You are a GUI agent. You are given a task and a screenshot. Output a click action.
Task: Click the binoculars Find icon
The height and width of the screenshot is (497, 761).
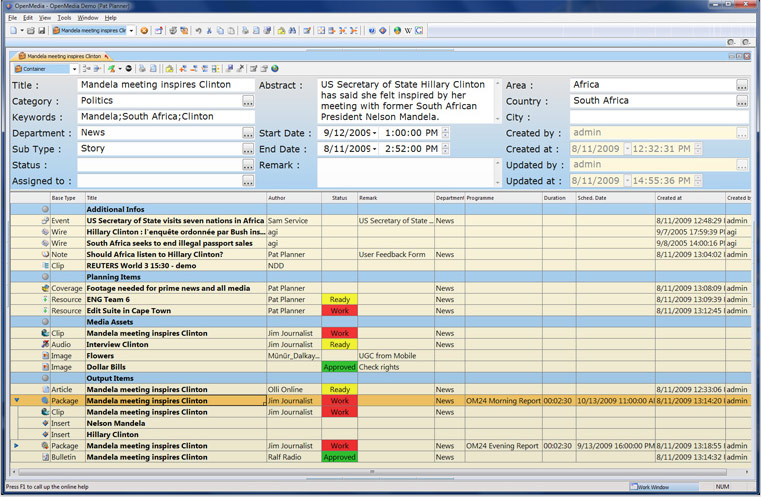[292, 31]
